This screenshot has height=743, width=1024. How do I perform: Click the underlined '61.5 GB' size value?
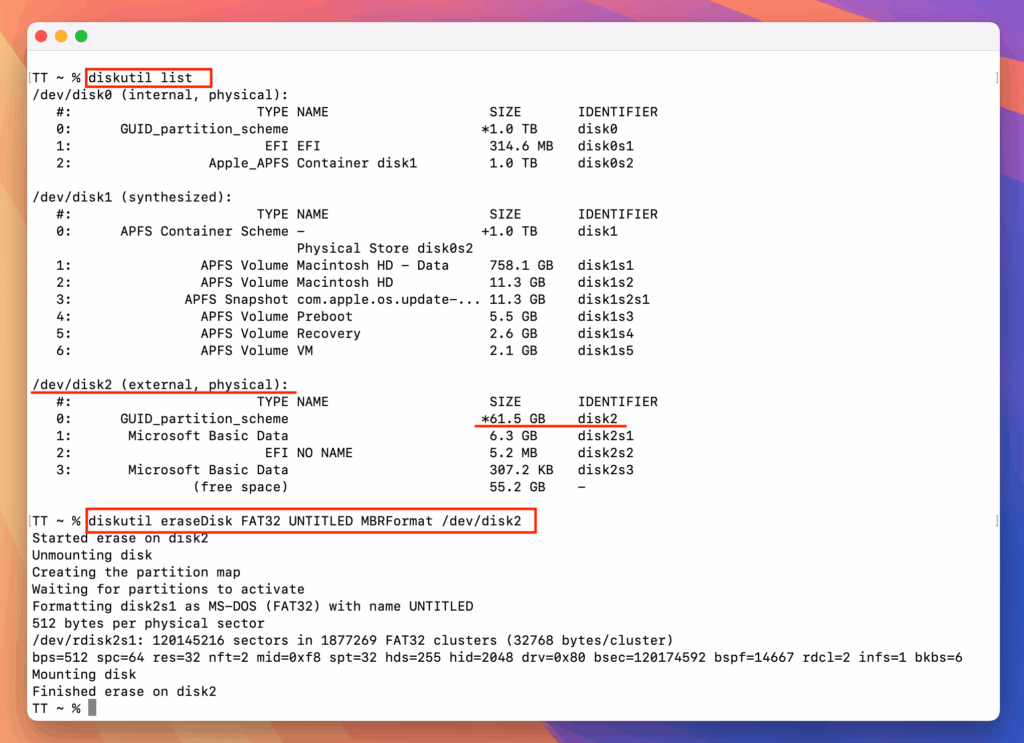coord(513,419)
